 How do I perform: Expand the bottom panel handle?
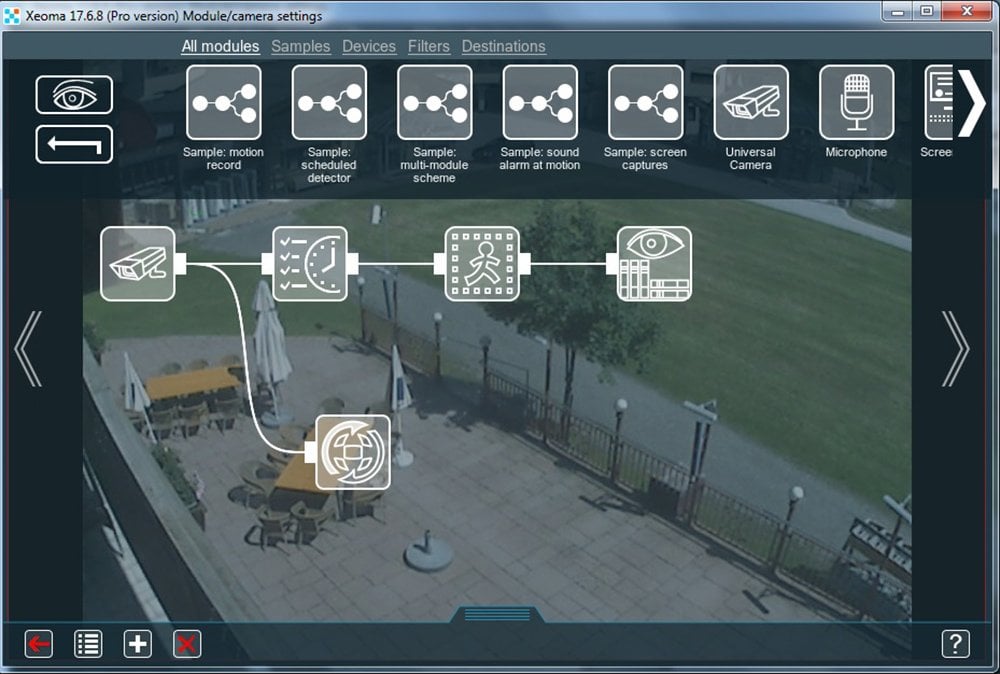click(x=497, y=614)
